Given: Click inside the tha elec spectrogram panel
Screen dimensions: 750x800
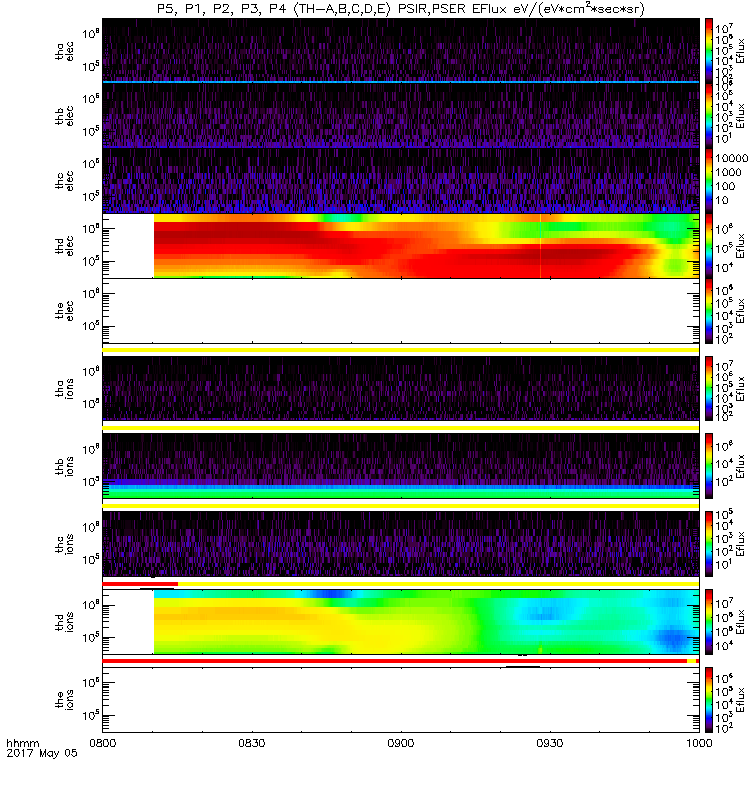Looking at the screenshot, I should click(x=401, y=49).
